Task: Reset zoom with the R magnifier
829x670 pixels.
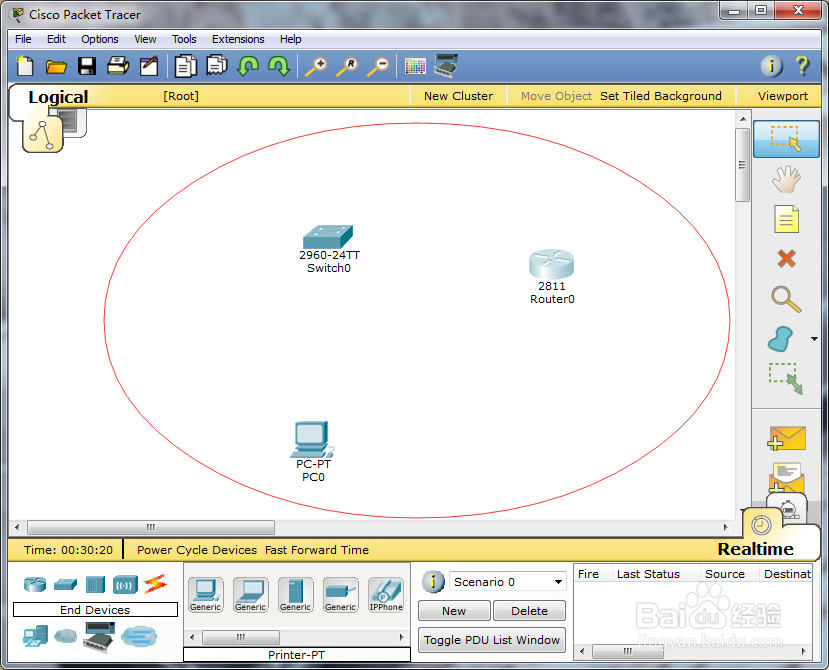Action: (x=347, y=66)
